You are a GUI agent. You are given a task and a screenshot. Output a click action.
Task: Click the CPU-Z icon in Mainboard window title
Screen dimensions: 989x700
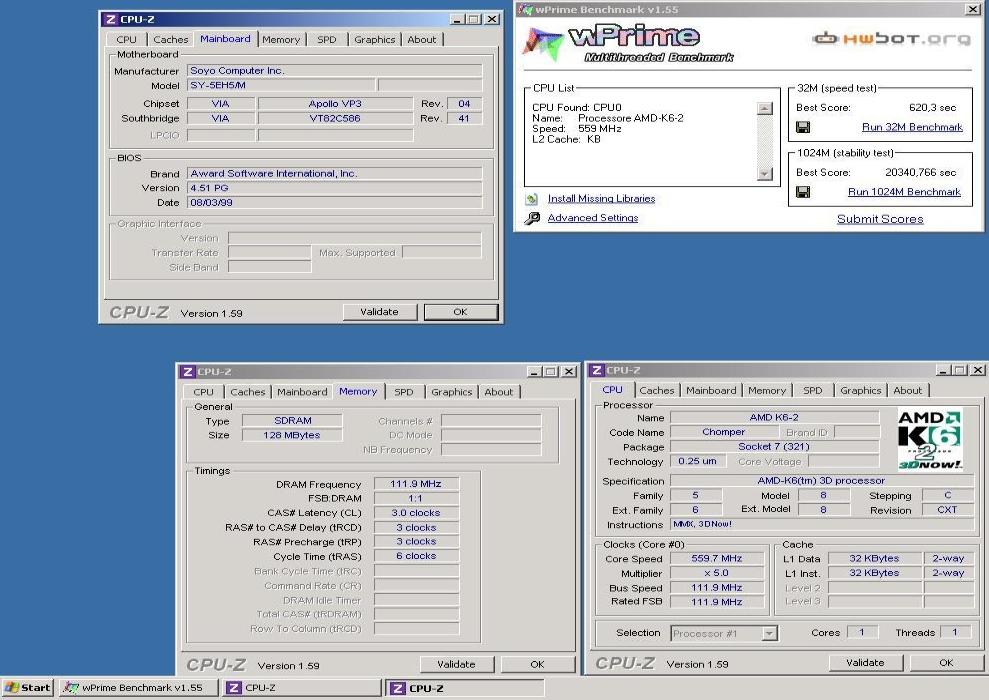(110, 20)
